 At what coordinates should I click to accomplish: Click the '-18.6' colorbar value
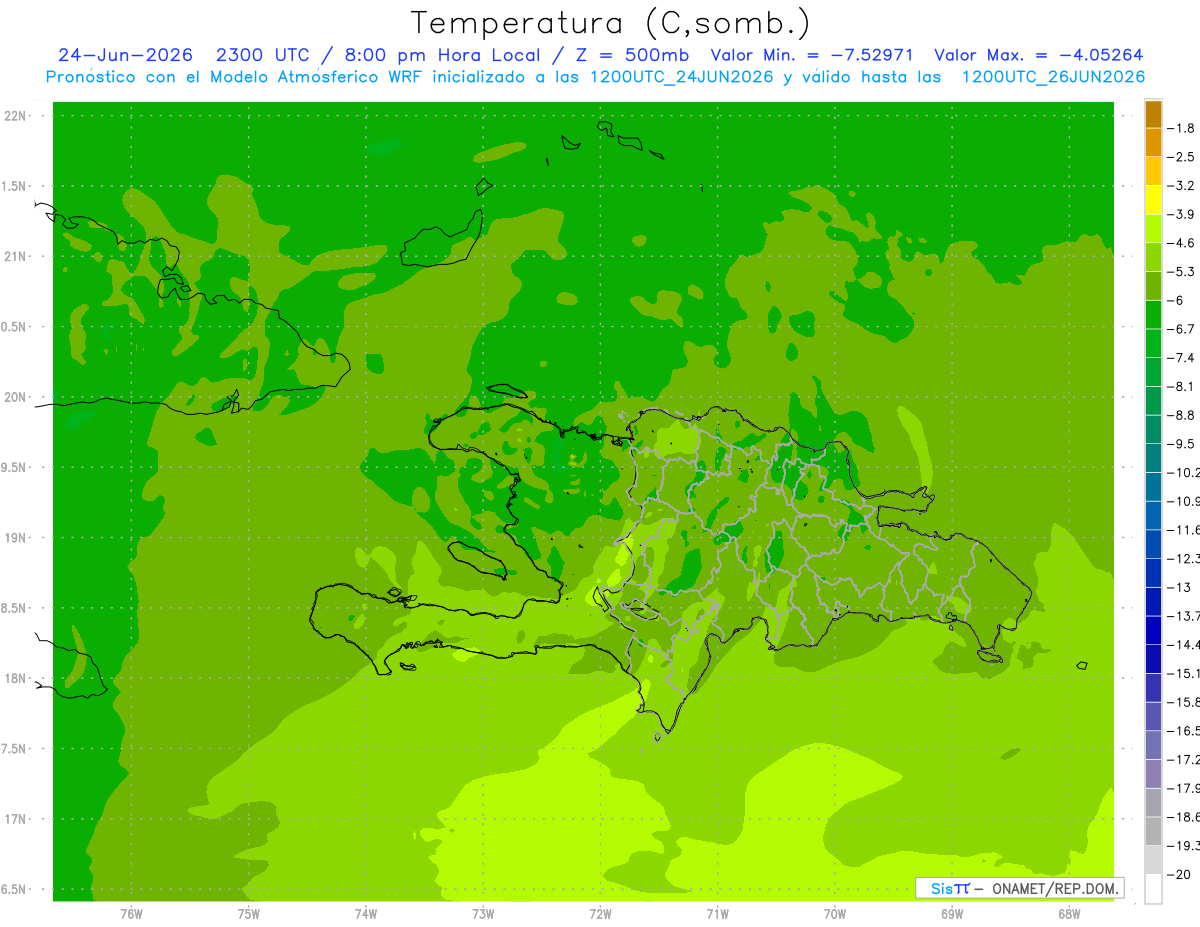[x=1183, y=817]
